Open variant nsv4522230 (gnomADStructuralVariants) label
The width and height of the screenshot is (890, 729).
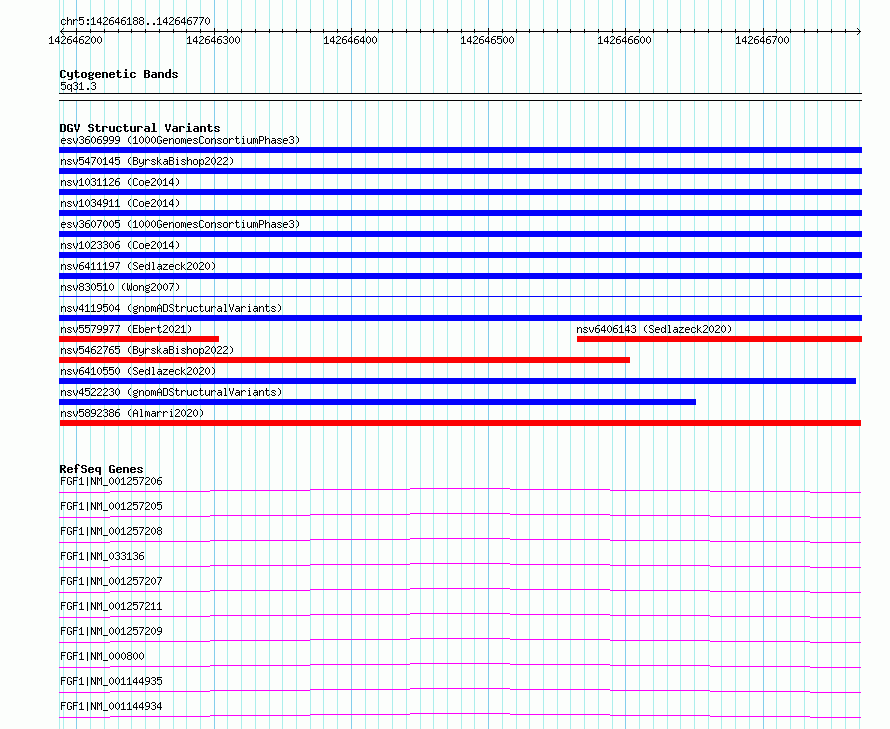171,392
